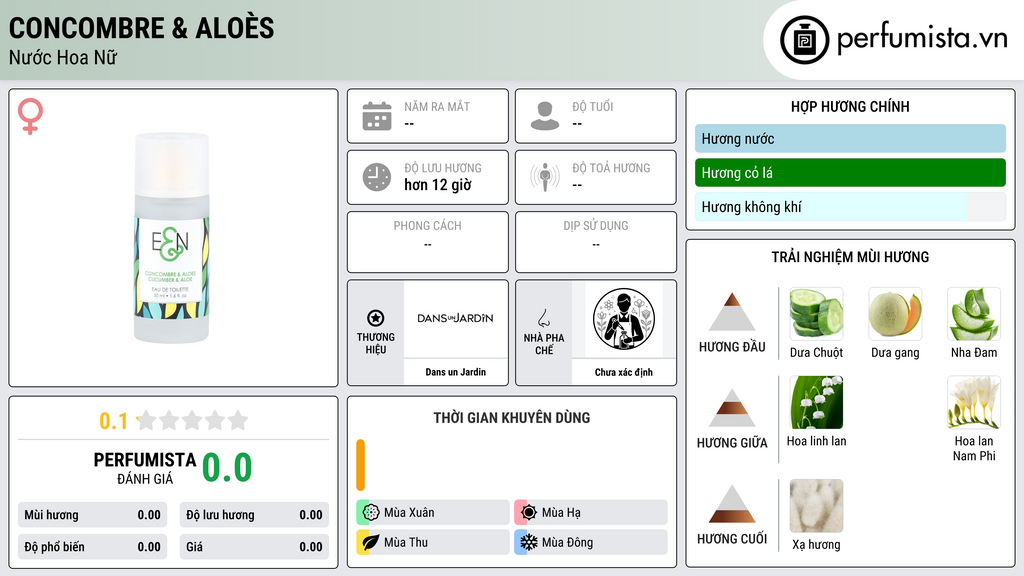Click the CONCOMBRE & ALOÈS title
This screenshot has height=576, width=1024.
(x=142, y=28)
